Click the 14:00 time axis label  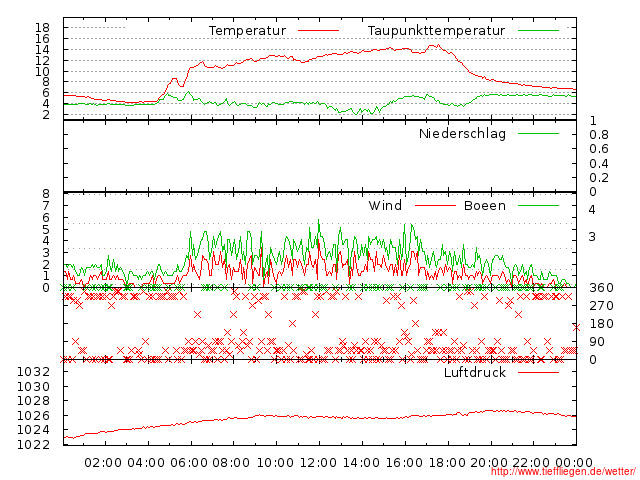[x=361, y=463]
